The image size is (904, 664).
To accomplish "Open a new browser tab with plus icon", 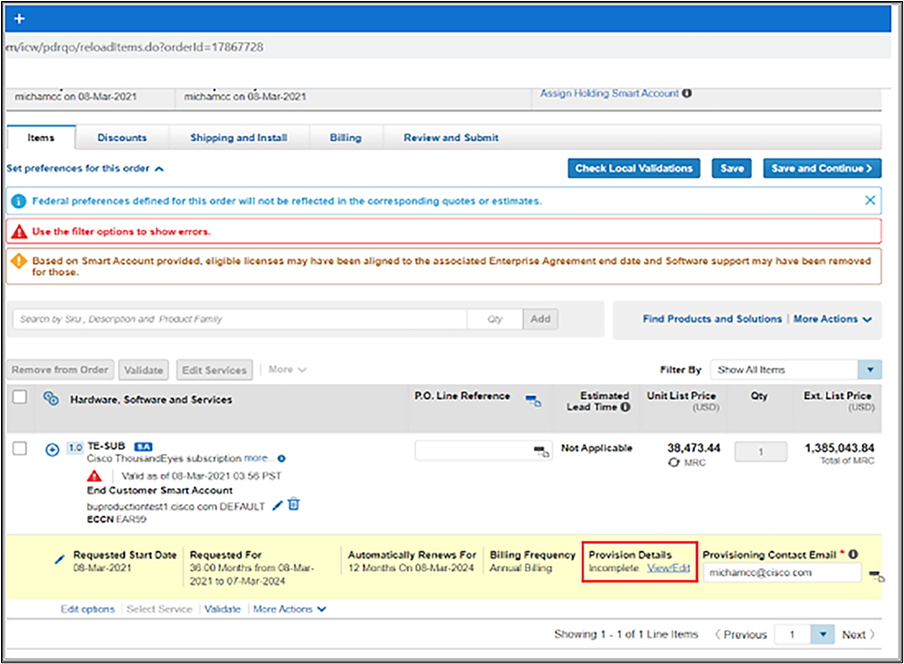I will (19, 18).
